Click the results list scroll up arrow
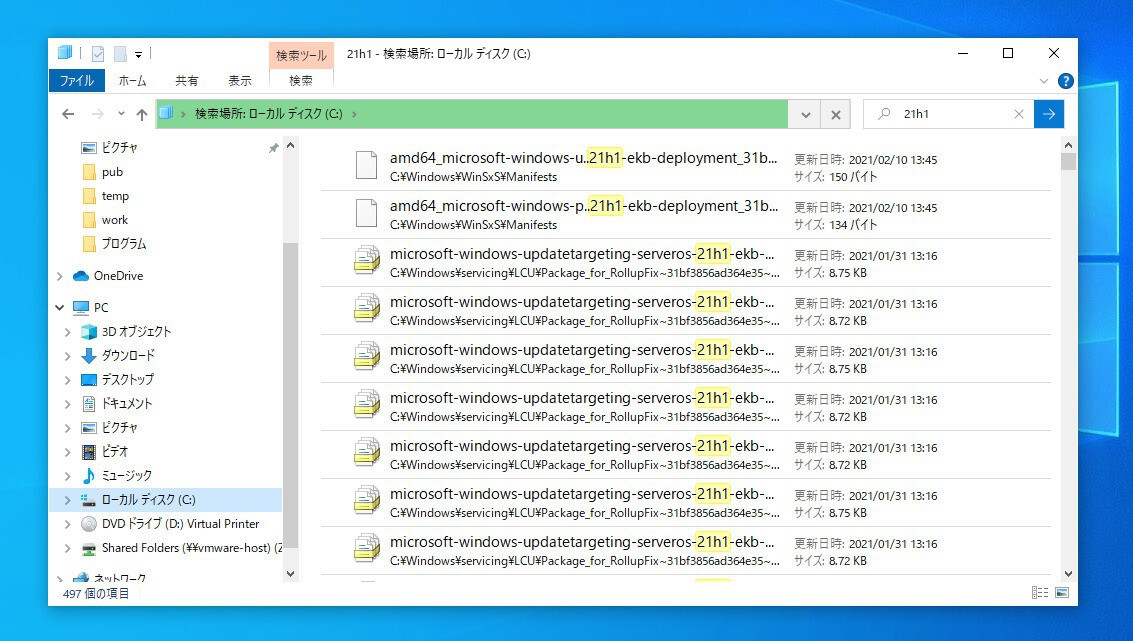This screenshot has width=1133, height=641. [x=1069, y=145]
